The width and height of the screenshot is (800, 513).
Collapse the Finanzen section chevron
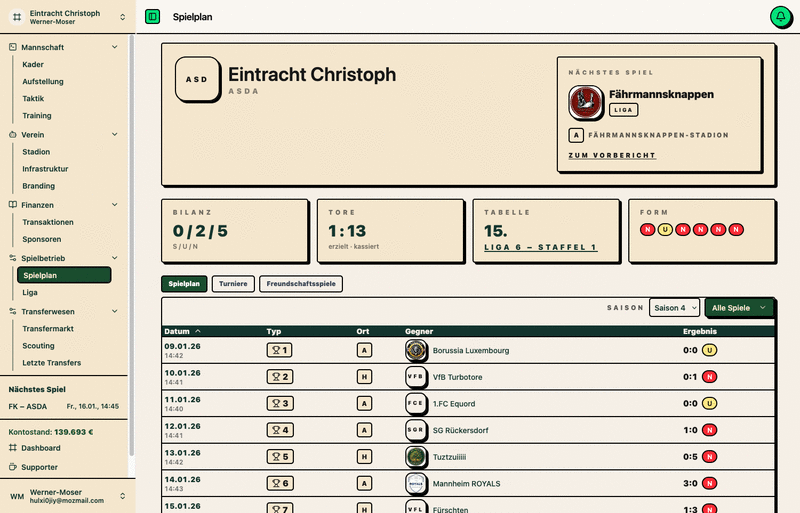pyautogui.click(x=114, y=205)
